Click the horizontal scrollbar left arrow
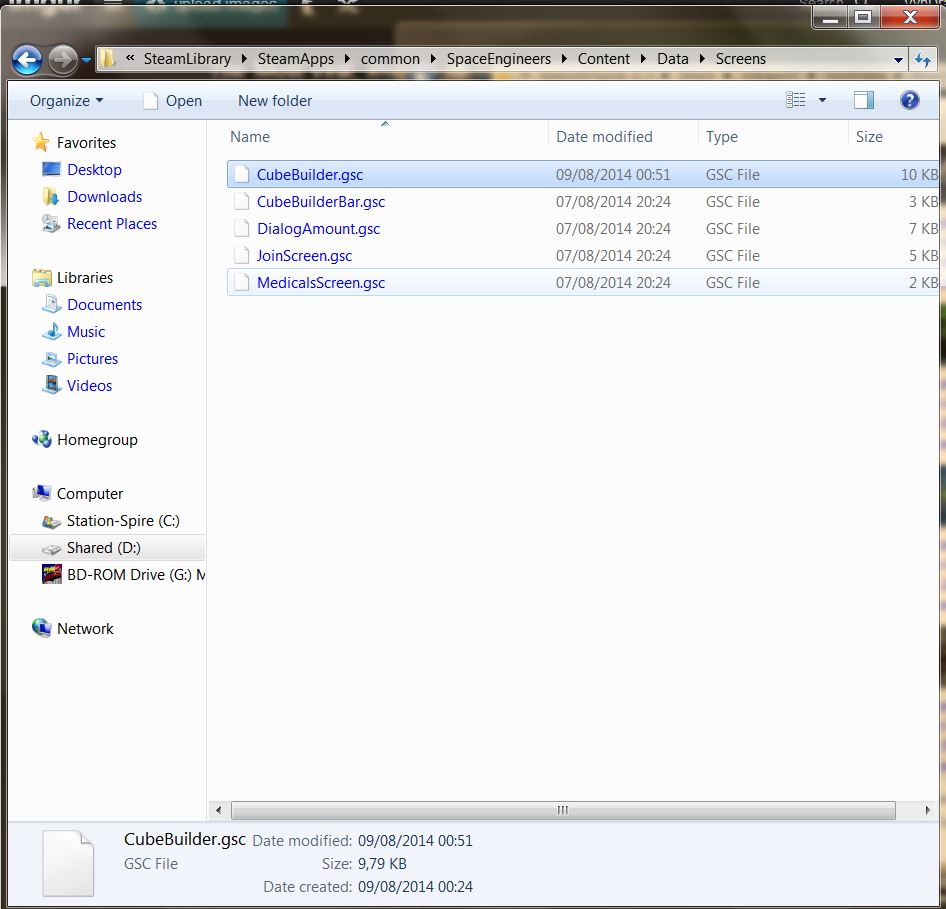The height and width of the screenshot is (909, 946). click(x=218, y=810)
